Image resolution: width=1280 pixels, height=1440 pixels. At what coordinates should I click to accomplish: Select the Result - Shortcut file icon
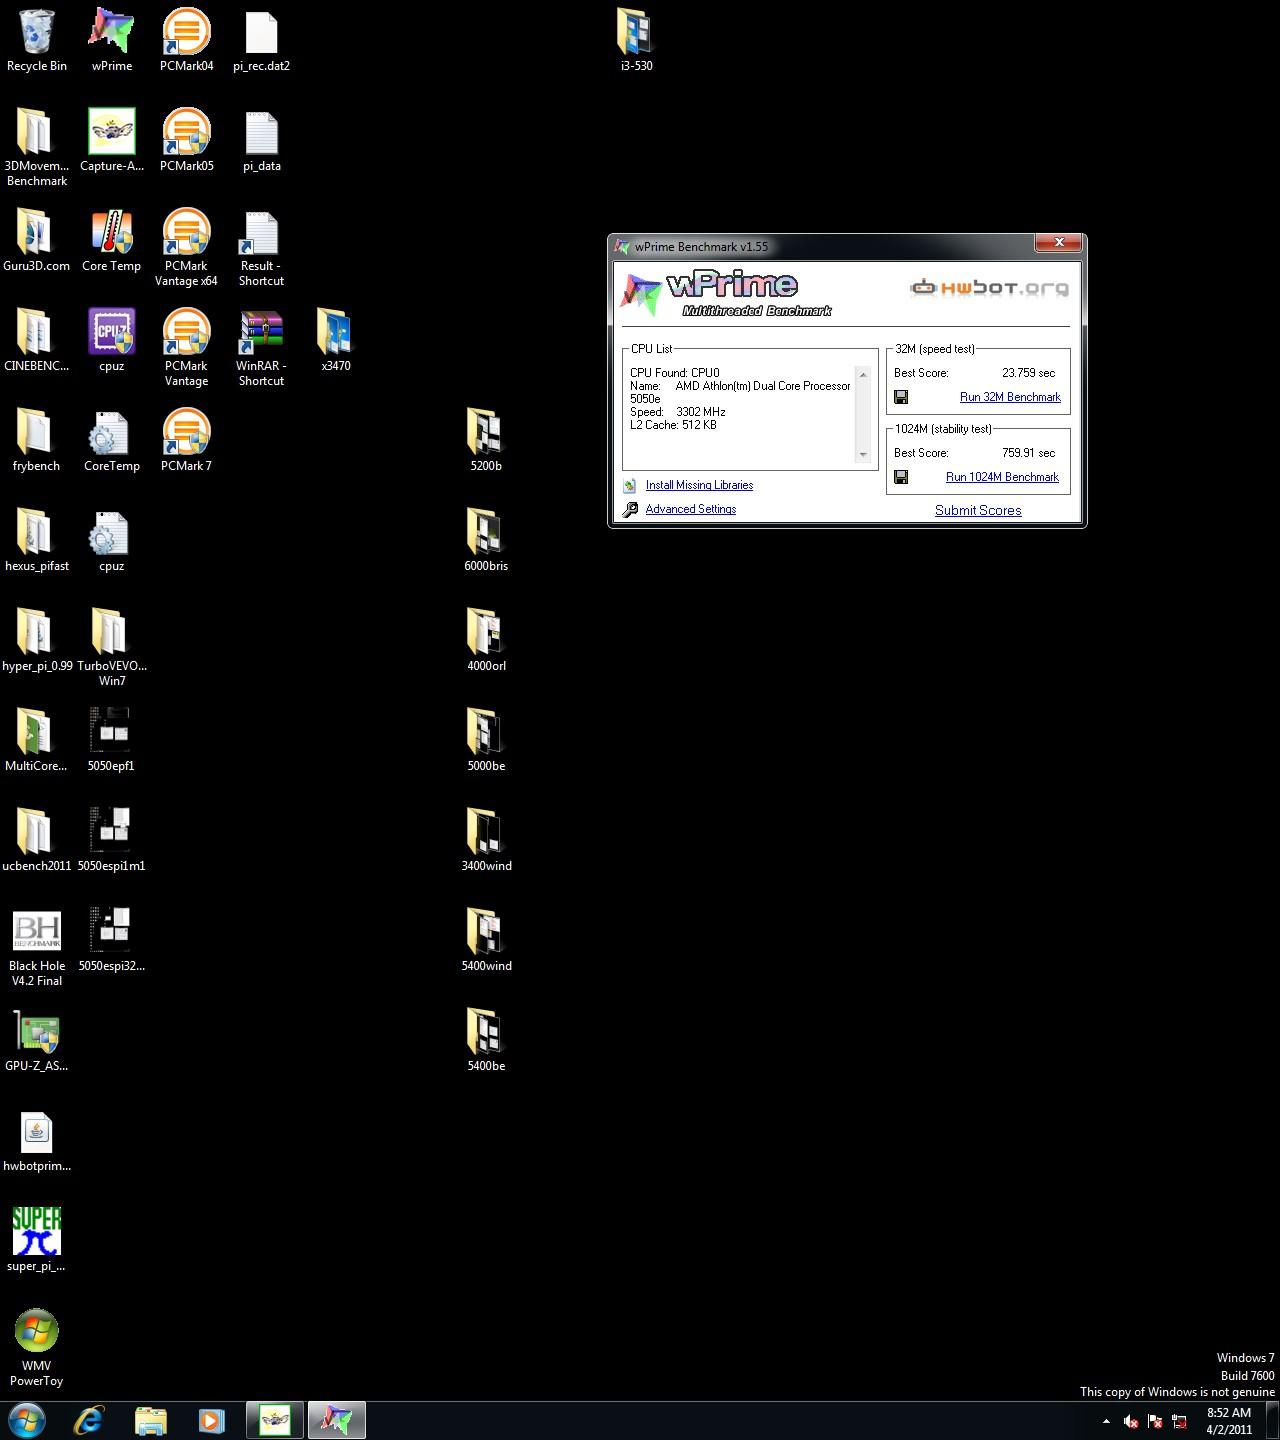click(261, 233)
